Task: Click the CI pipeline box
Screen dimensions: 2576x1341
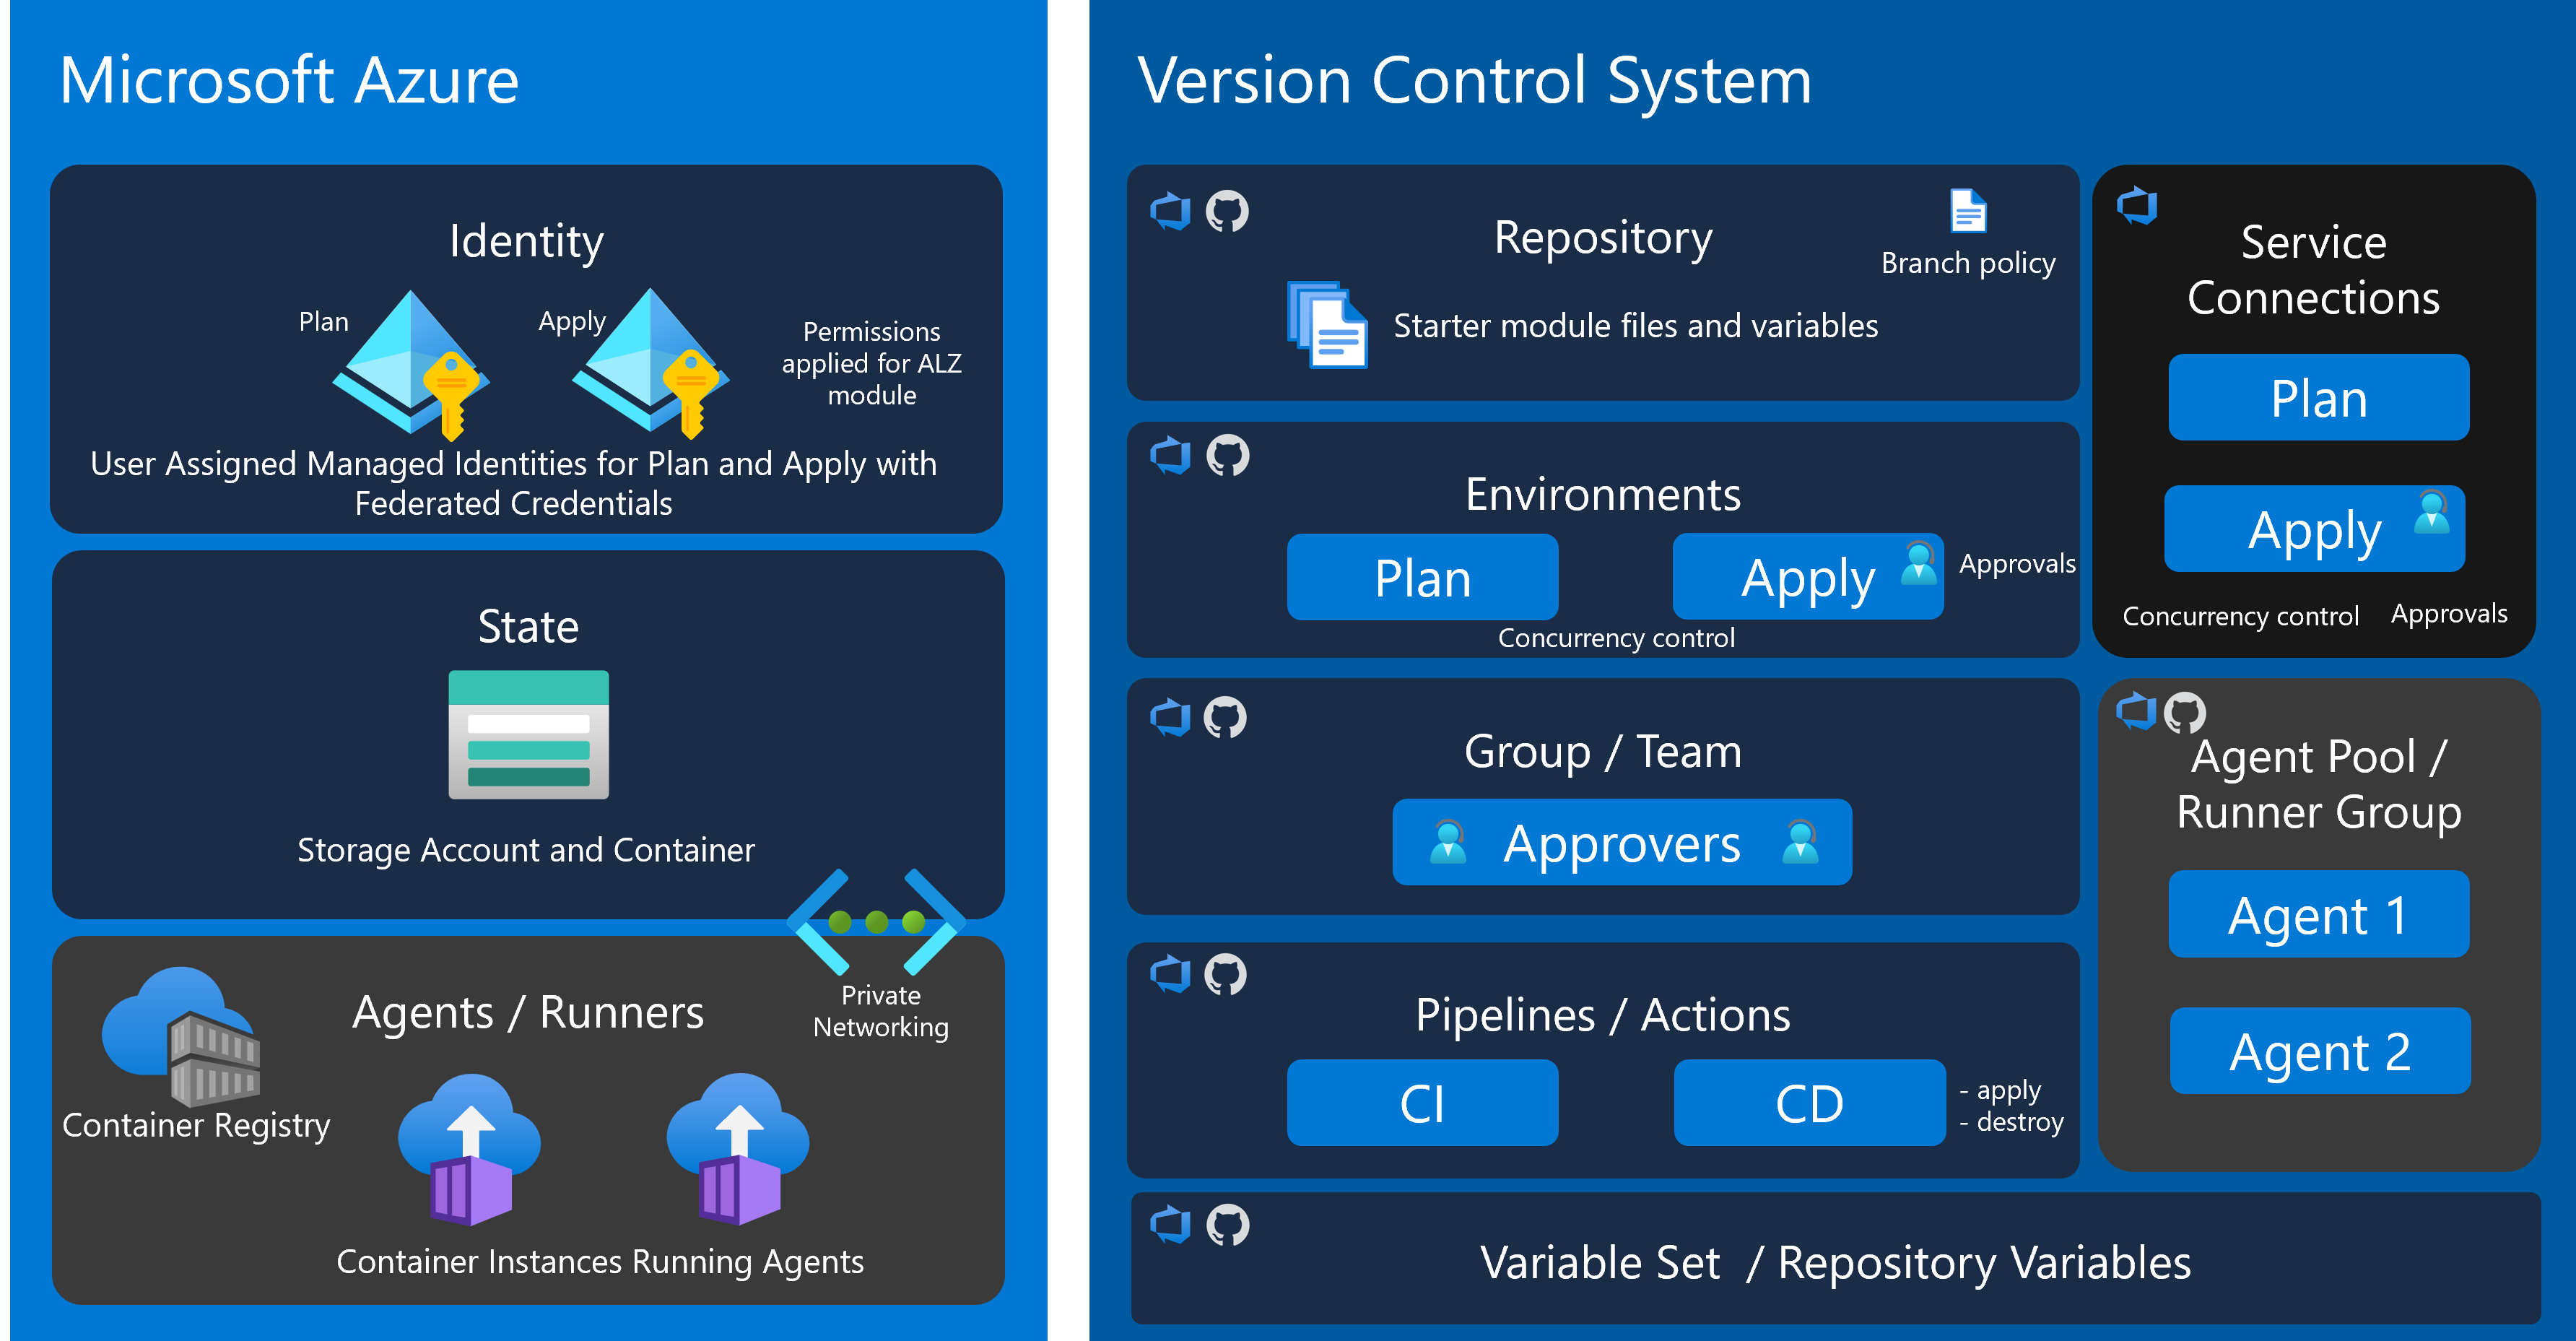Action: tap(1422, 1103)
